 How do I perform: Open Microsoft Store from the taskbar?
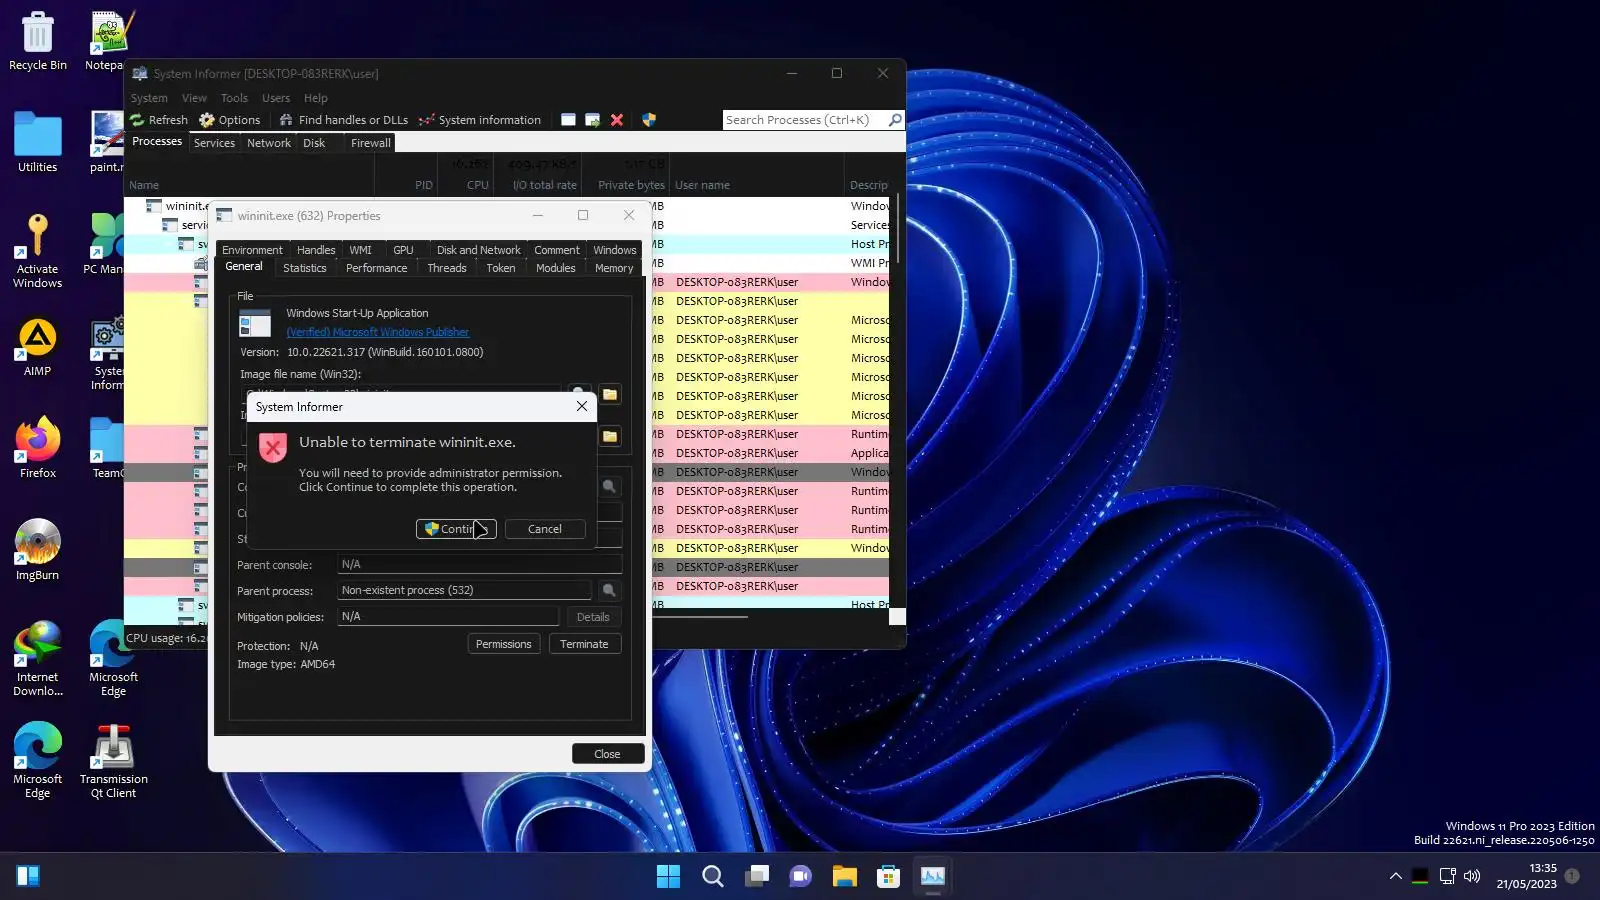tap(888, 877)
